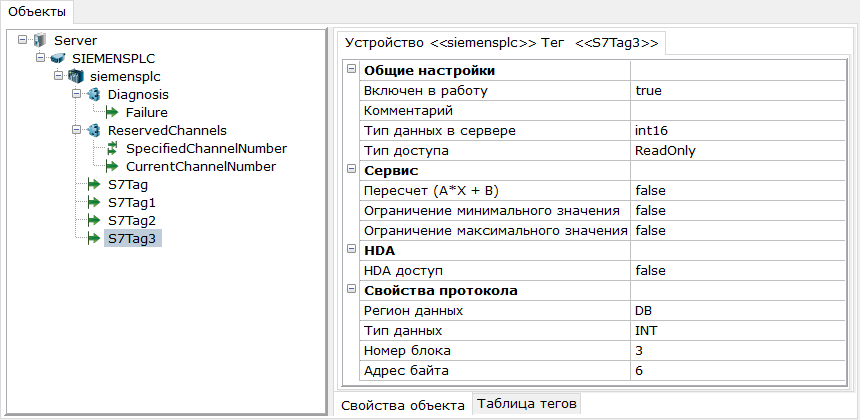
Task: Click the Включен в работу property label
Action: click(426, 90)
